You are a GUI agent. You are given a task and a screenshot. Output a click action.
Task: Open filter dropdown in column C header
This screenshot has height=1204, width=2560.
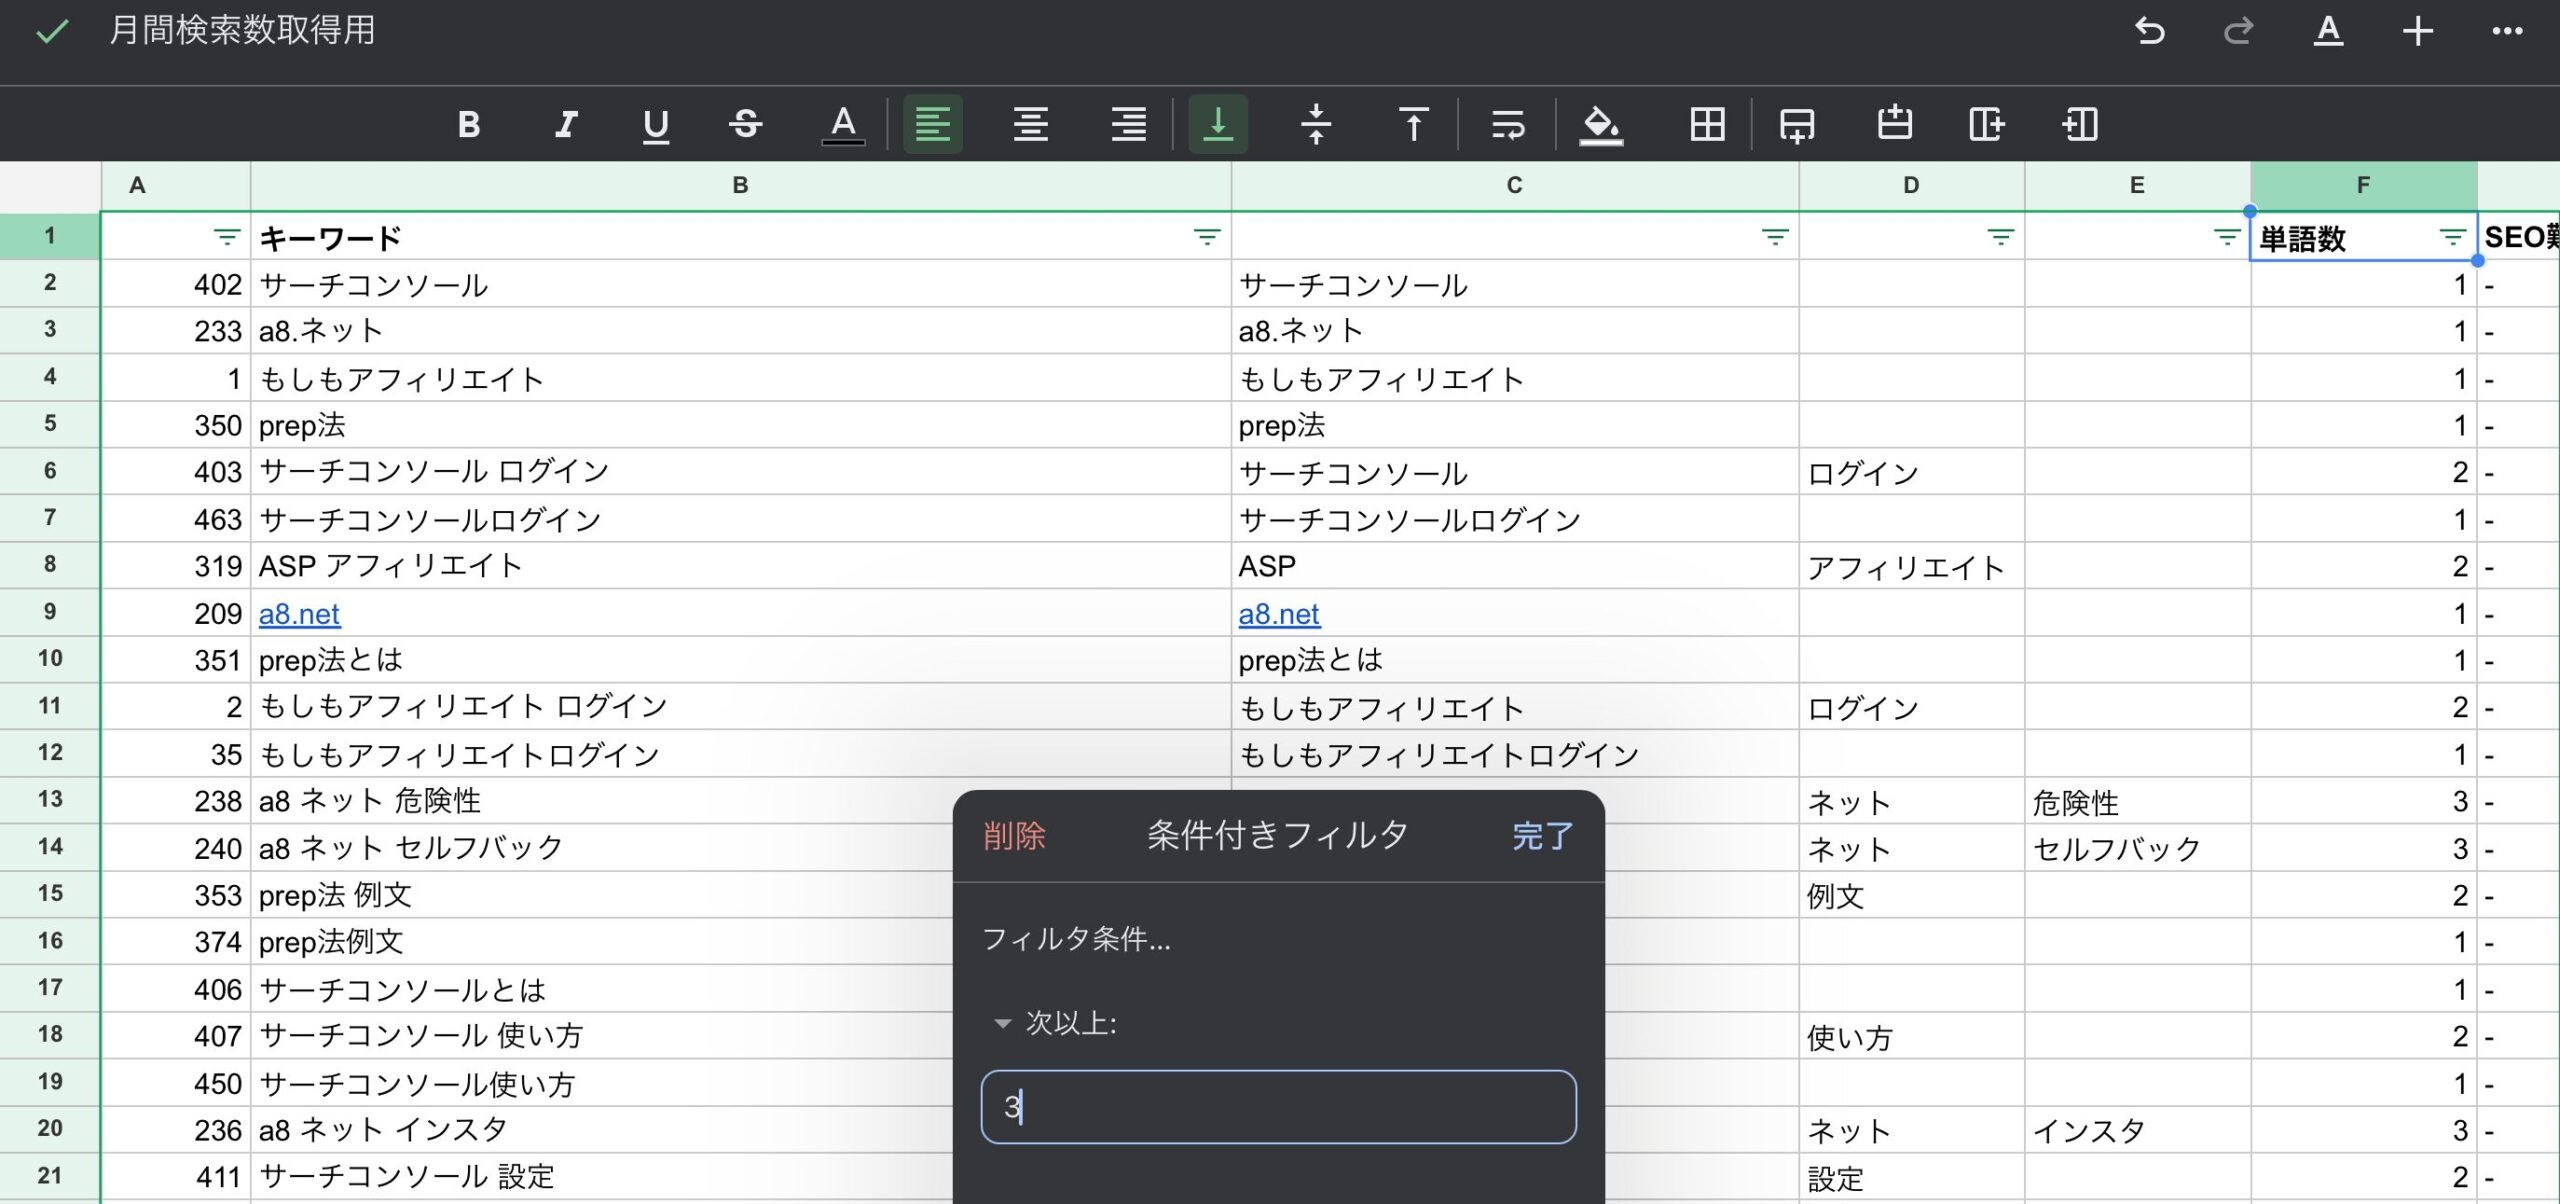pyautogui.click(x=1775, y=237)
